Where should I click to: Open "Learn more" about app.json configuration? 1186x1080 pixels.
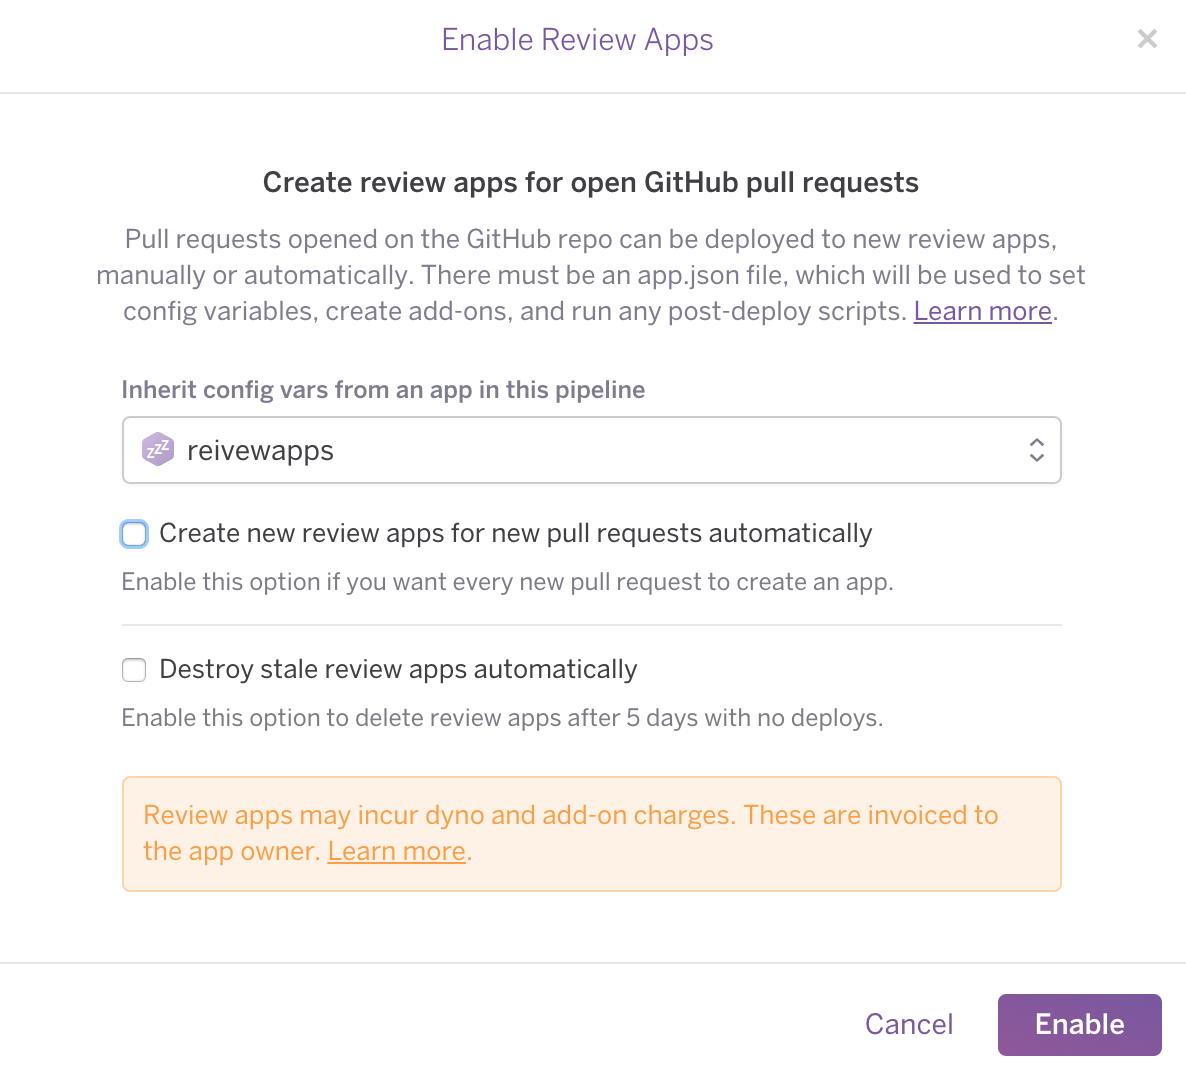point(981,311)
